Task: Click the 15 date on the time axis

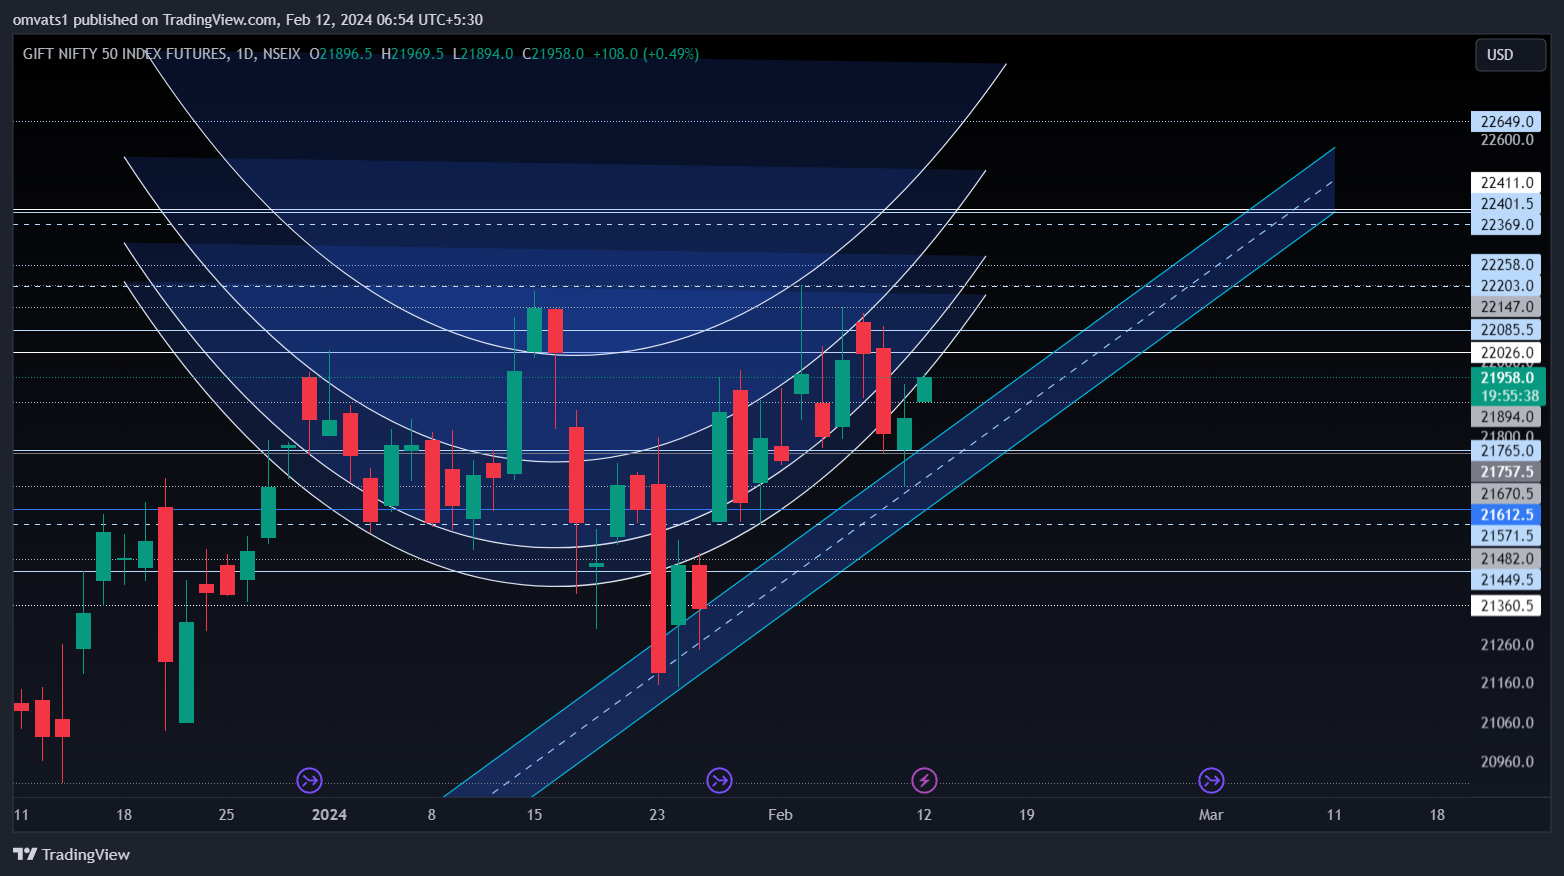Action: [534, 815]
